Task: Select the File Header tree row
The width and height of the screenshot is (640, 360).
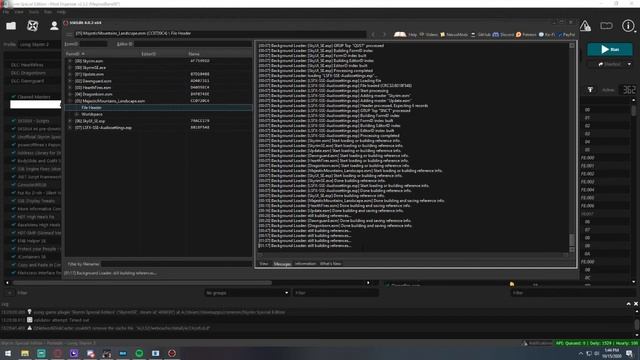Action: (x=158, y=108)
